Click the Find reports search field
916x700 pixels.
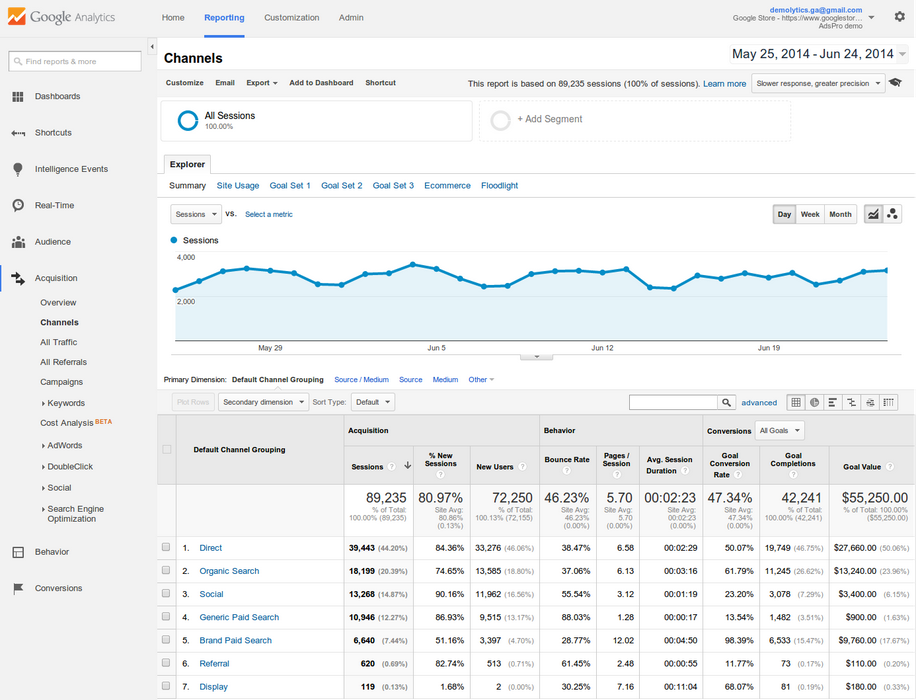(x=75, y=62)
